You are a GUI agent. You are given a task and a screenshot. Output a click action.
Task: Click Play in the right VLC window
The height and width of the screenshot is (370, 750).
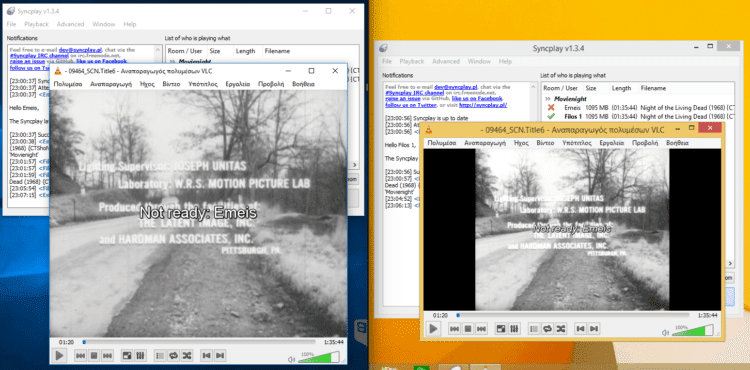(433, 328)
